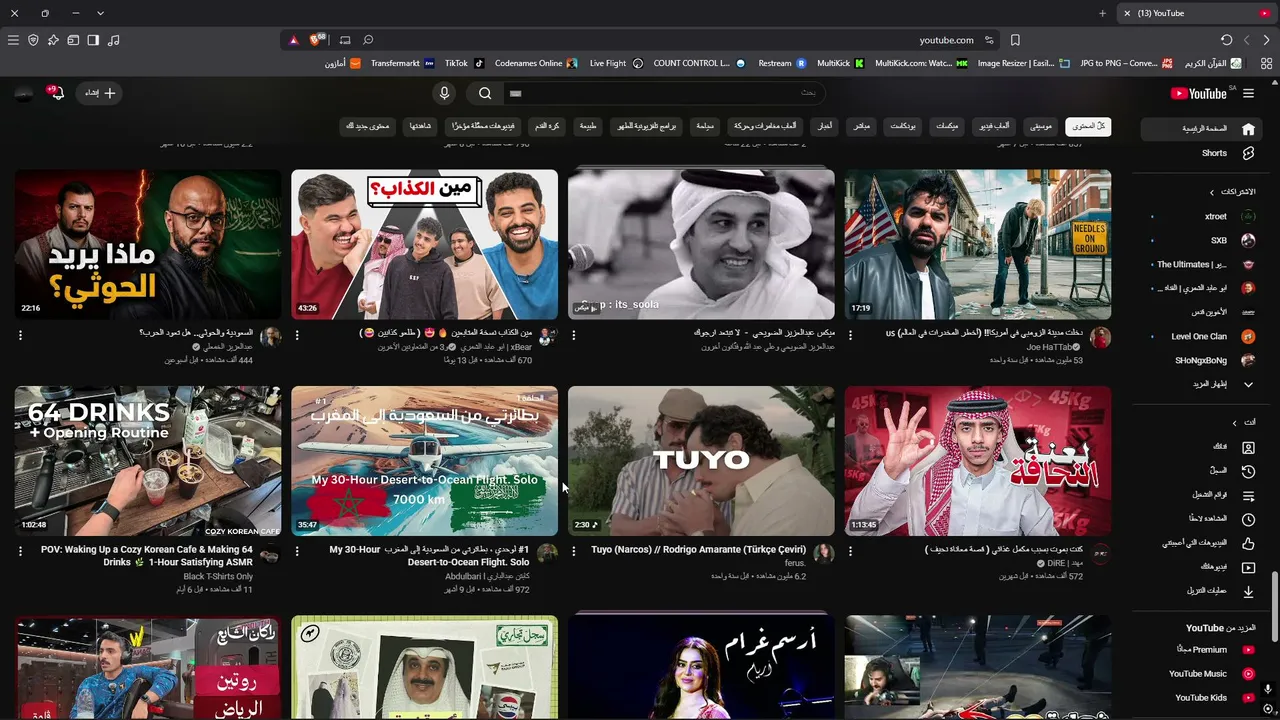This screenshot has width=1280, height=720.
Task: Open the Transfermarkt bookmark
Action: click(x=402, y=63)
